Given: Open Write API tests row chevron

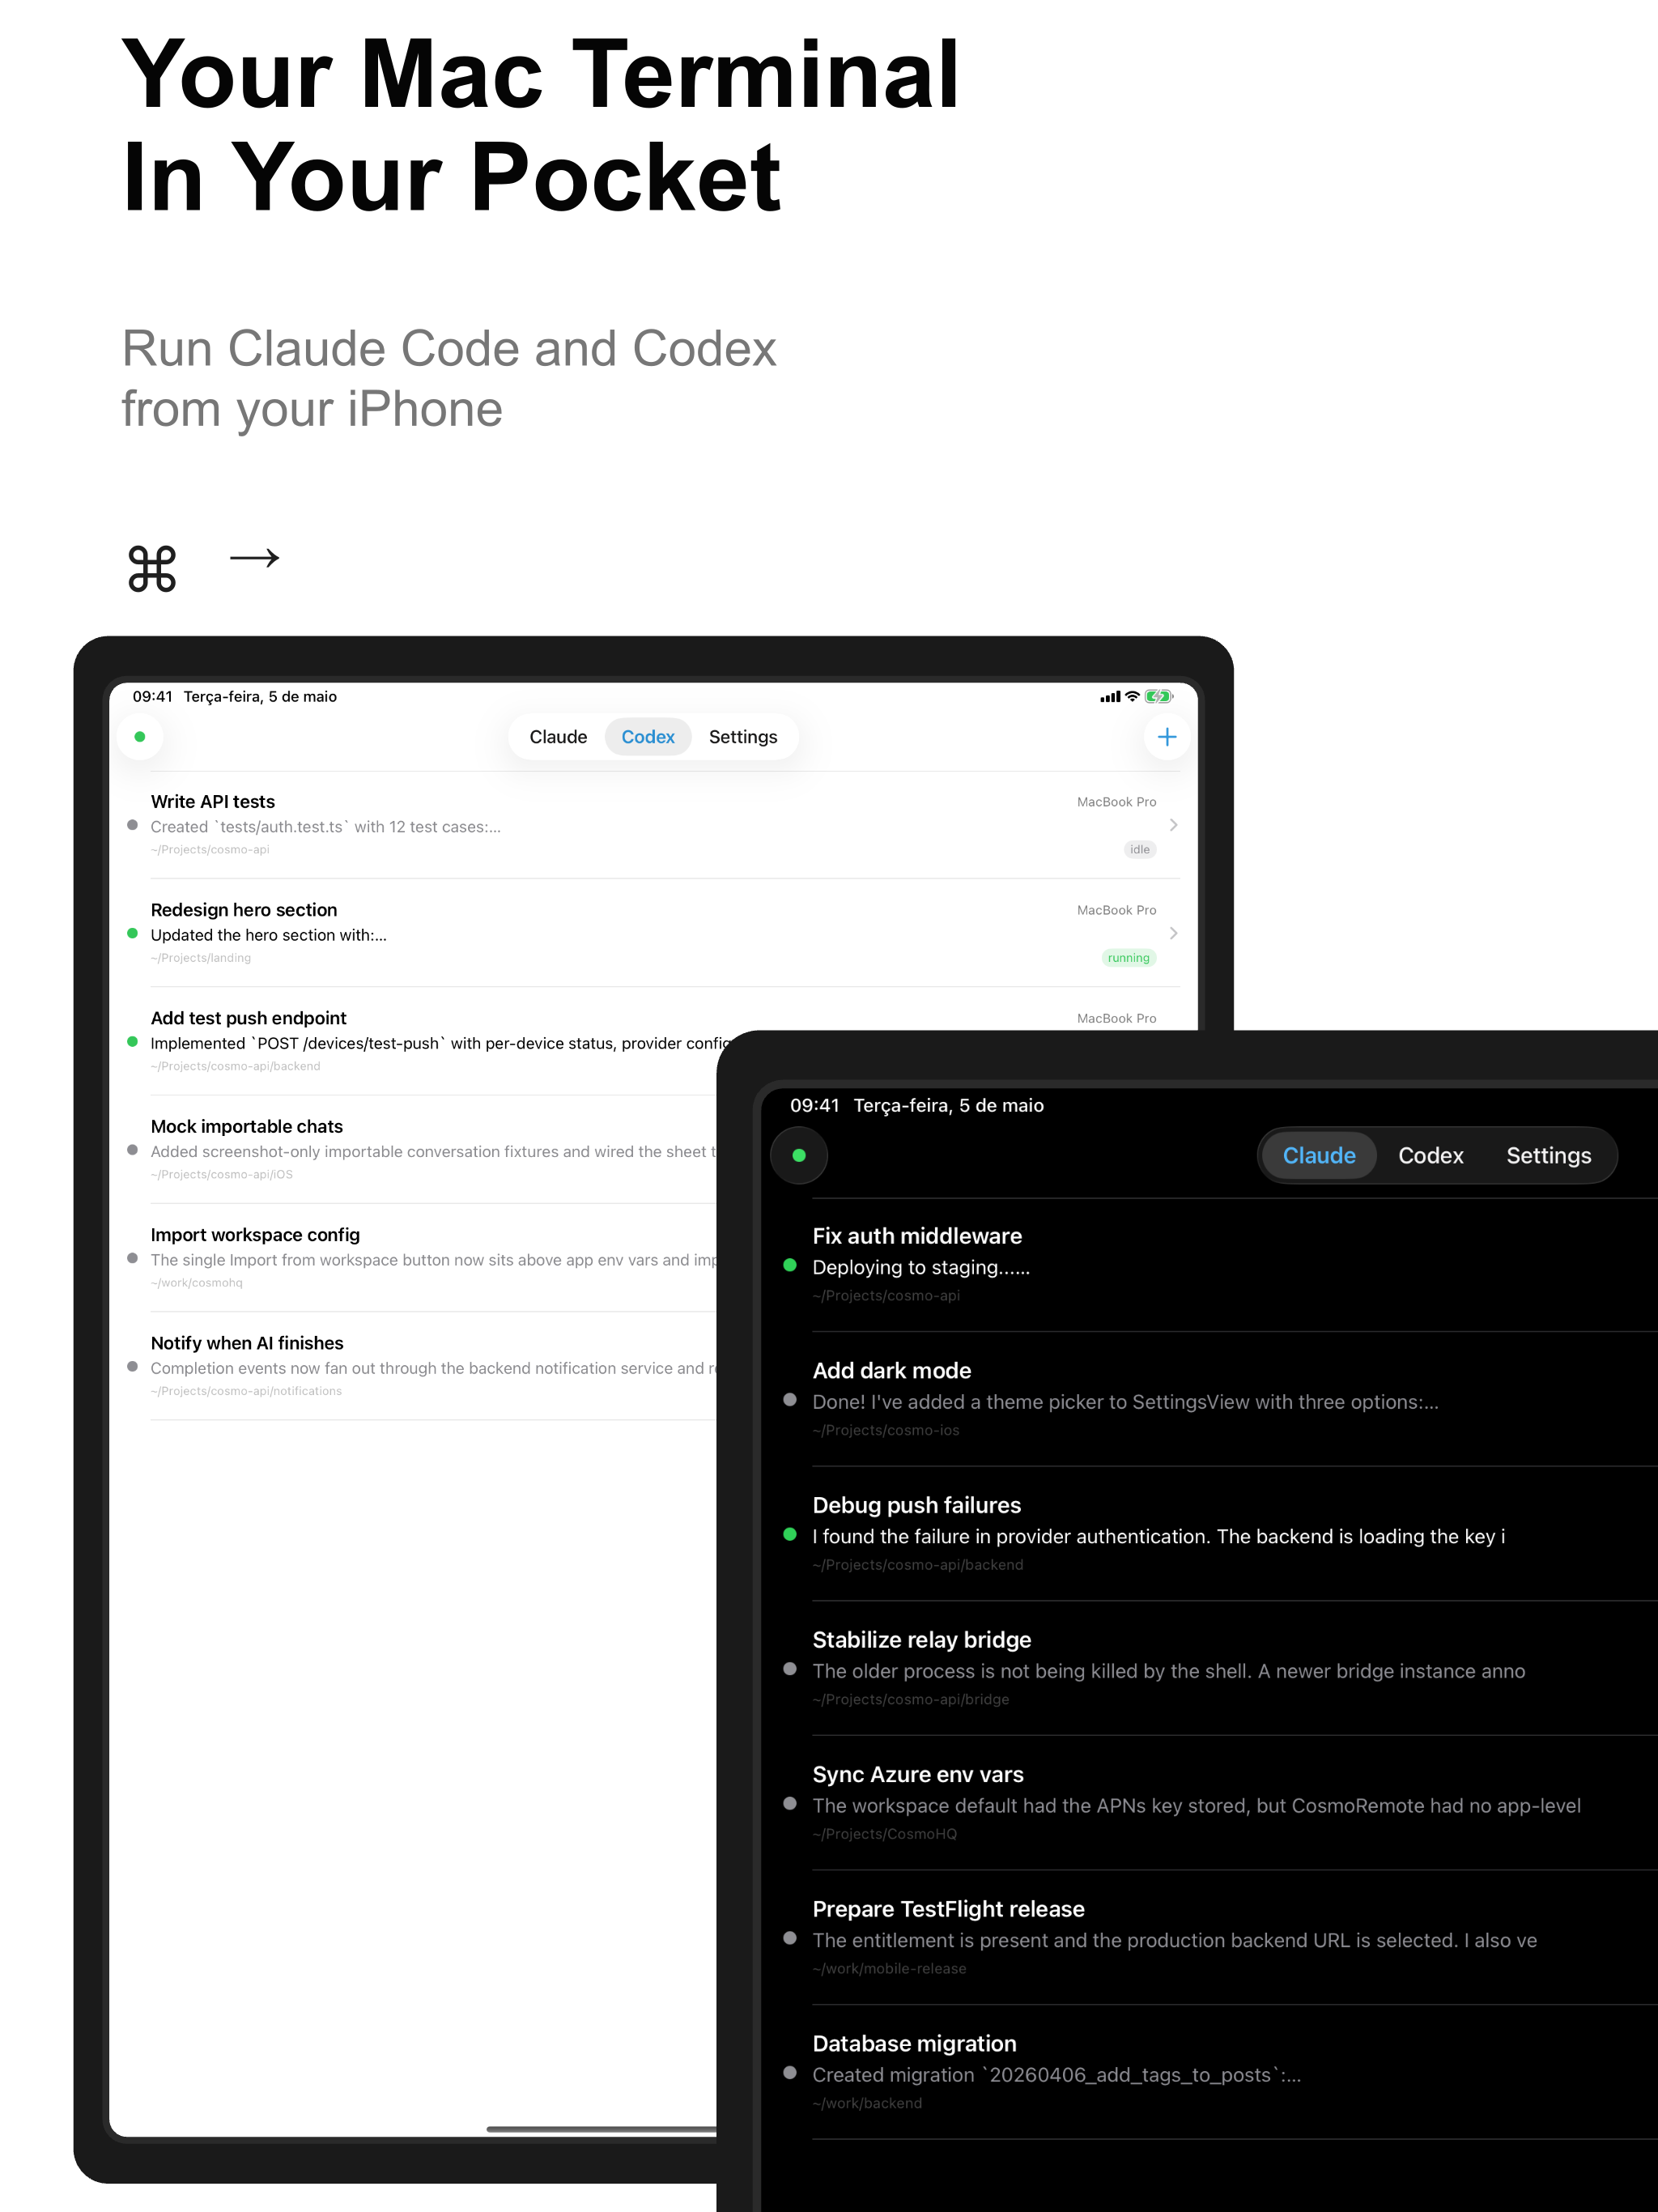Looking at the screenshot, I should [1173, 825].
